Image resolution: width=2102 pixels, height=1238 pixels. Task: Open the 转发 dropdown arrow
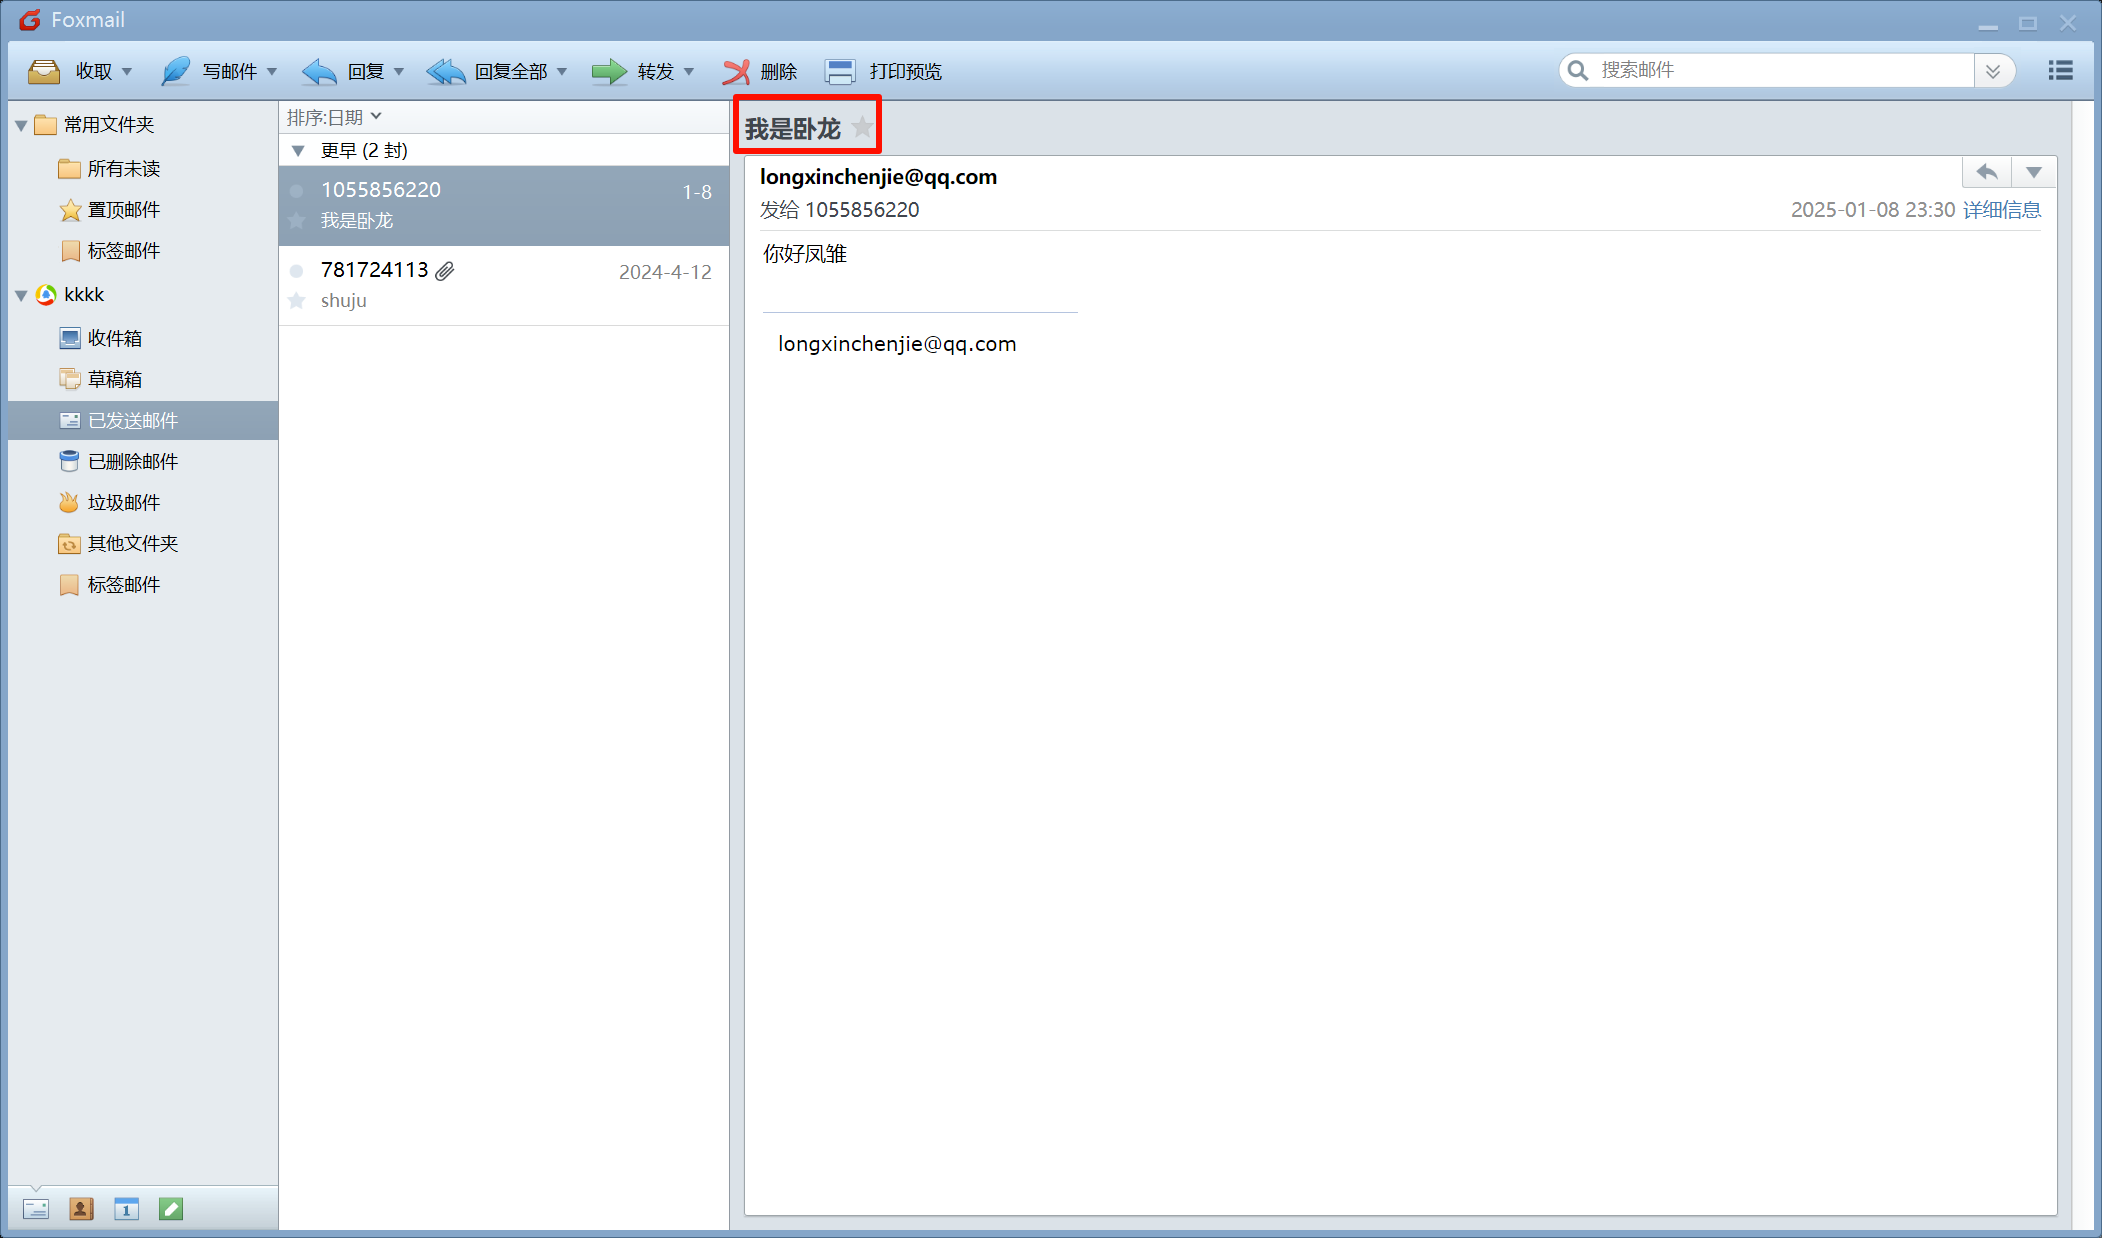[x=689, y=72]
